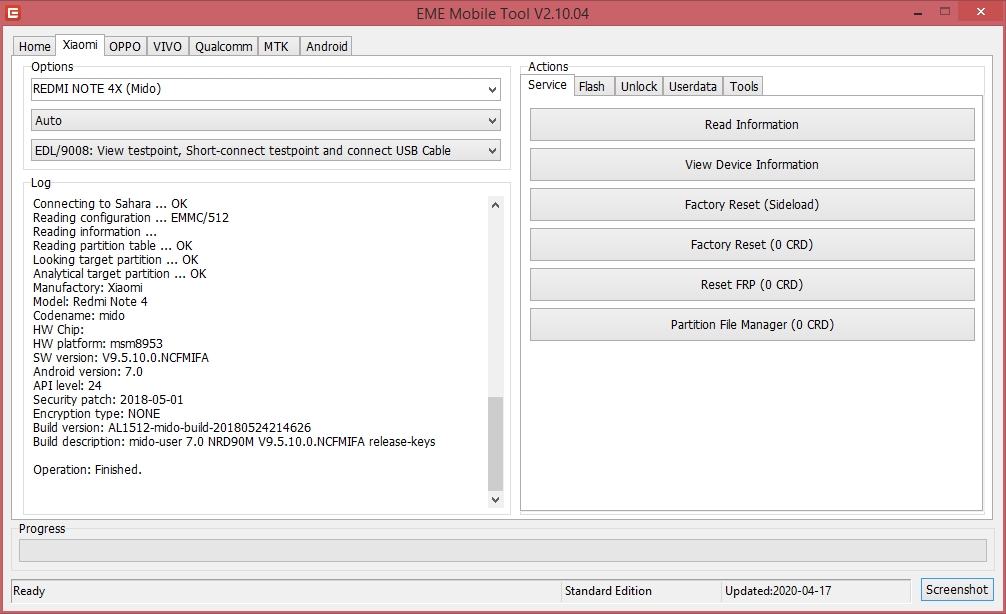1006x614 pixels.
Task: Run Factory Reset (Sideload)
Action: (752, 205)
